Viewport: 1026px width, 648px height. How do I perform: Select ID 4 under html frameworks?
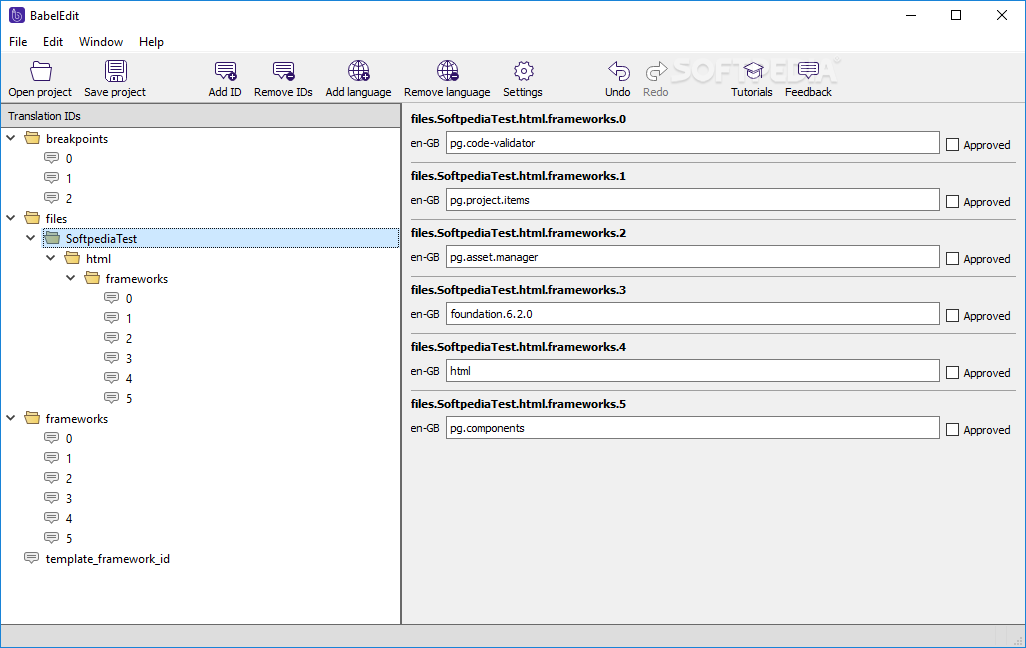point(129,378)
